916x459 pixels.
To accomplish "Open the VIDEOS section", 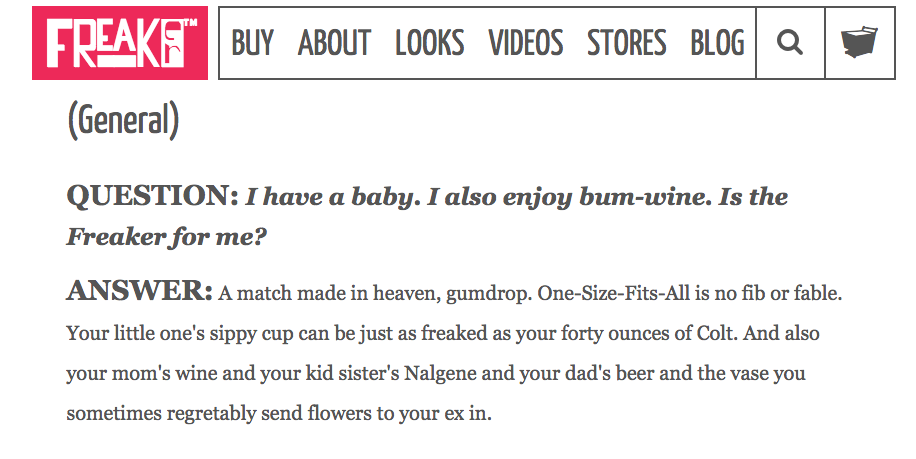I will coord(526,43).
